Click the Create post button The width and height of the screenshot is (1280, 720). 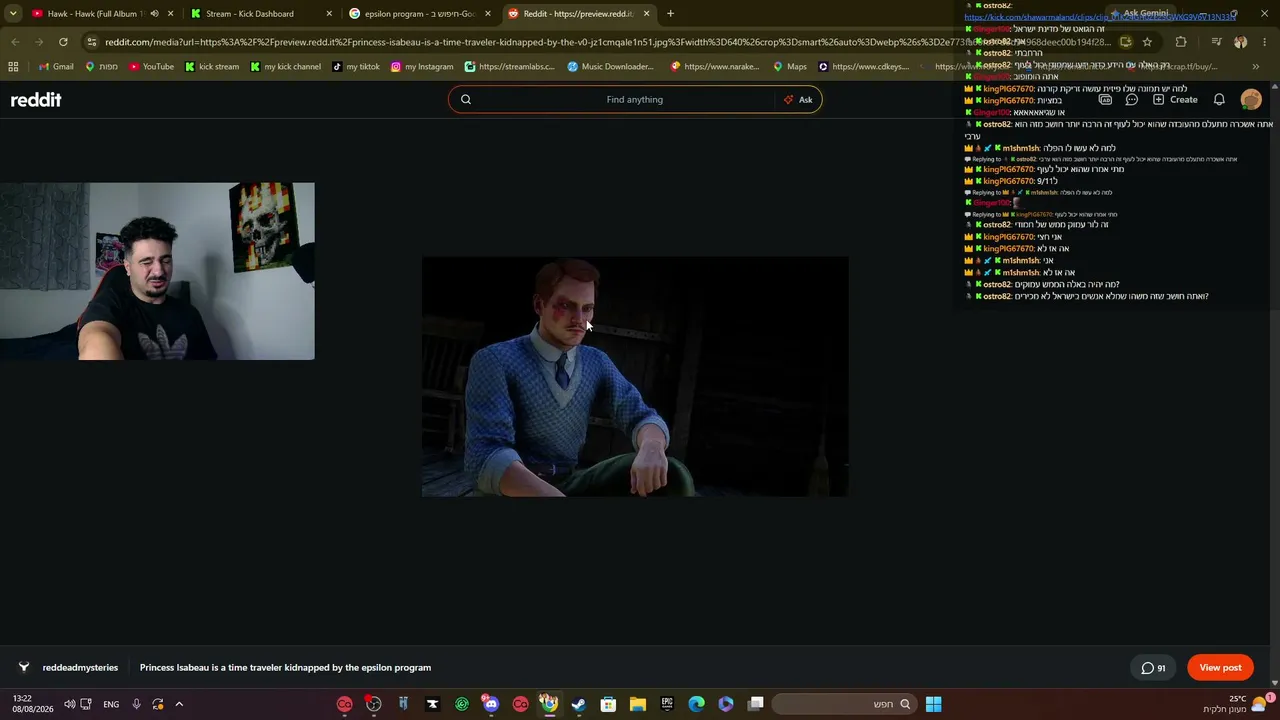click(x=1175, y=100)
